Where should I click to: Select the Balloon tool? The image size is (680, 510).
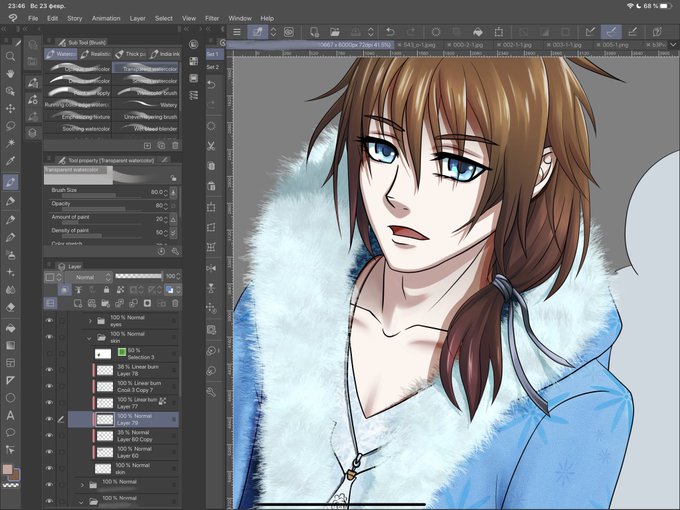click(x=10, y=432)
